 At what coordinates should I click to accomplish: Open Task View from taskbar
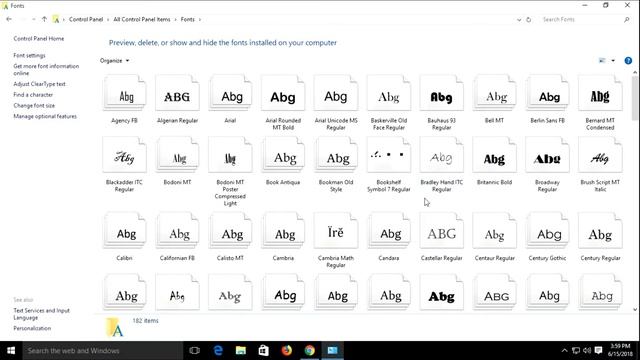(195, 351)
